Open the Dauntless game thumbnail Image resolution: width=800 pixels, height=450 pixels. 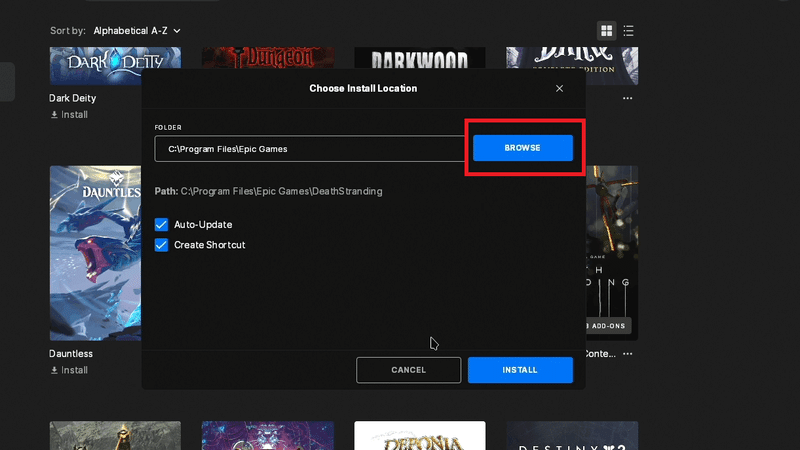point(95,253)
